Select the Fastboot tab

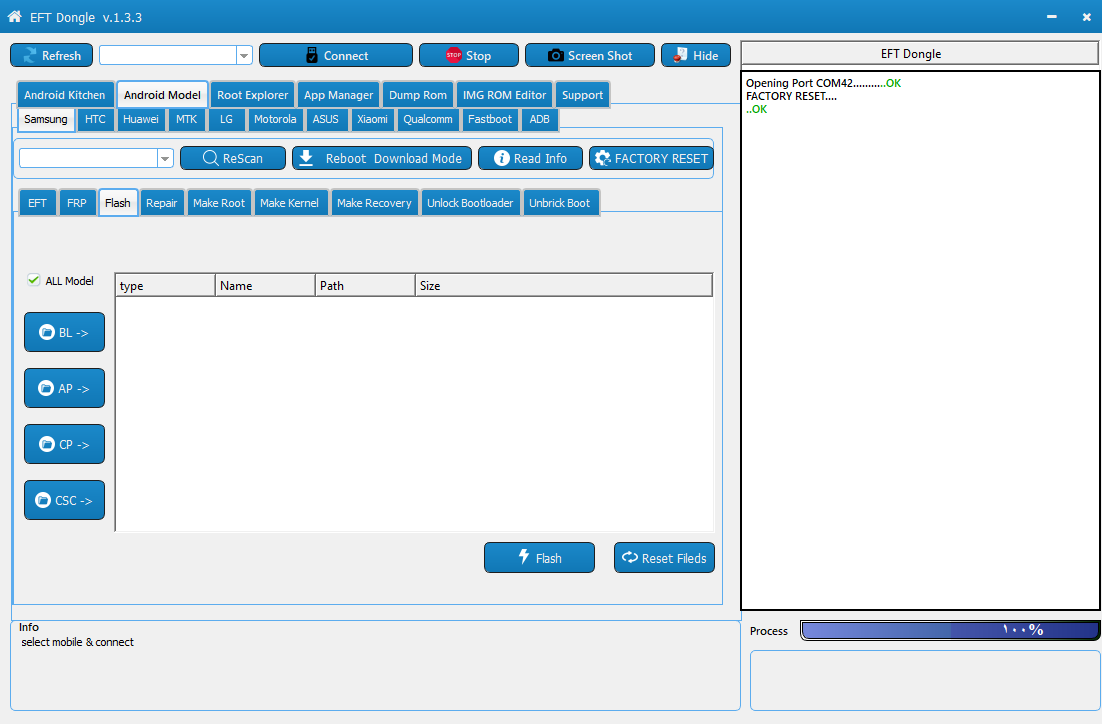[x=490, y=119]
